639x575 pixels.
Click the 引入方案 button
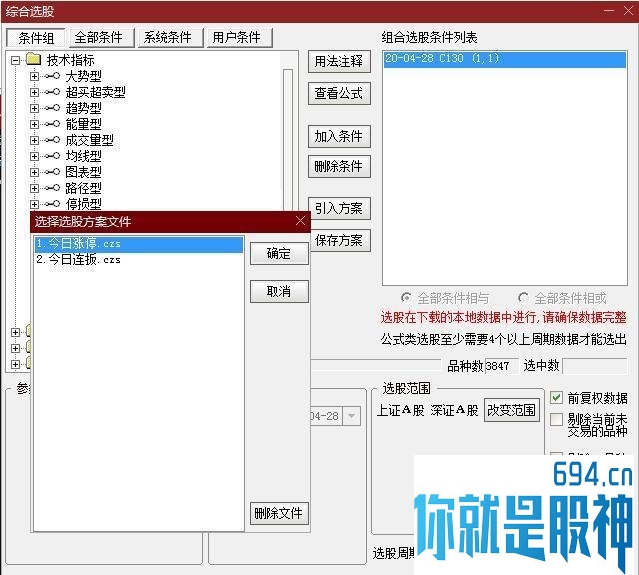(x=339, y=208)
